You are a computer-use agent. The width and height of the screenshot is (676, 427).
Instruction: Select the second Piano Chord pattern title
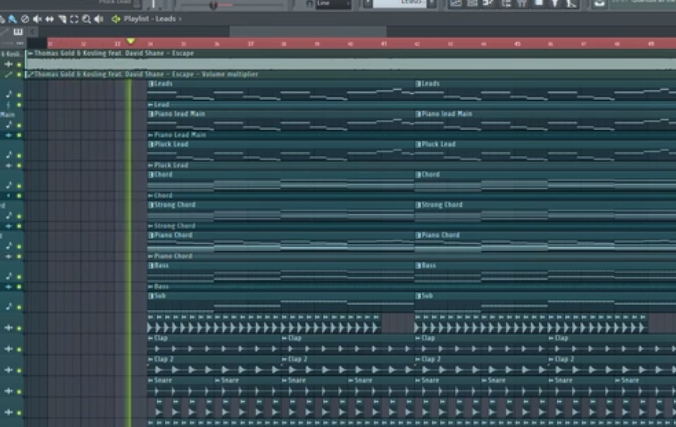[x=441, y=235]
